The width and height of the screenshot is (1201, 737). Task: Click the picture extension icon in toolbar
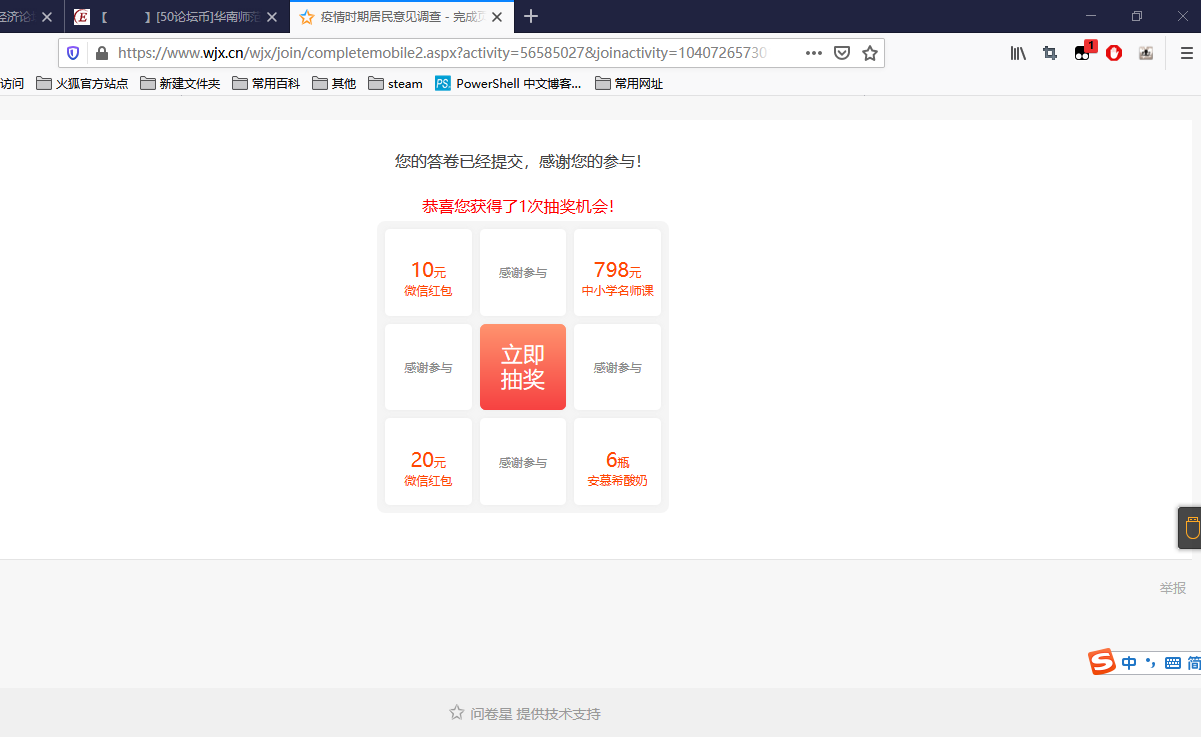pos(1146,53)
